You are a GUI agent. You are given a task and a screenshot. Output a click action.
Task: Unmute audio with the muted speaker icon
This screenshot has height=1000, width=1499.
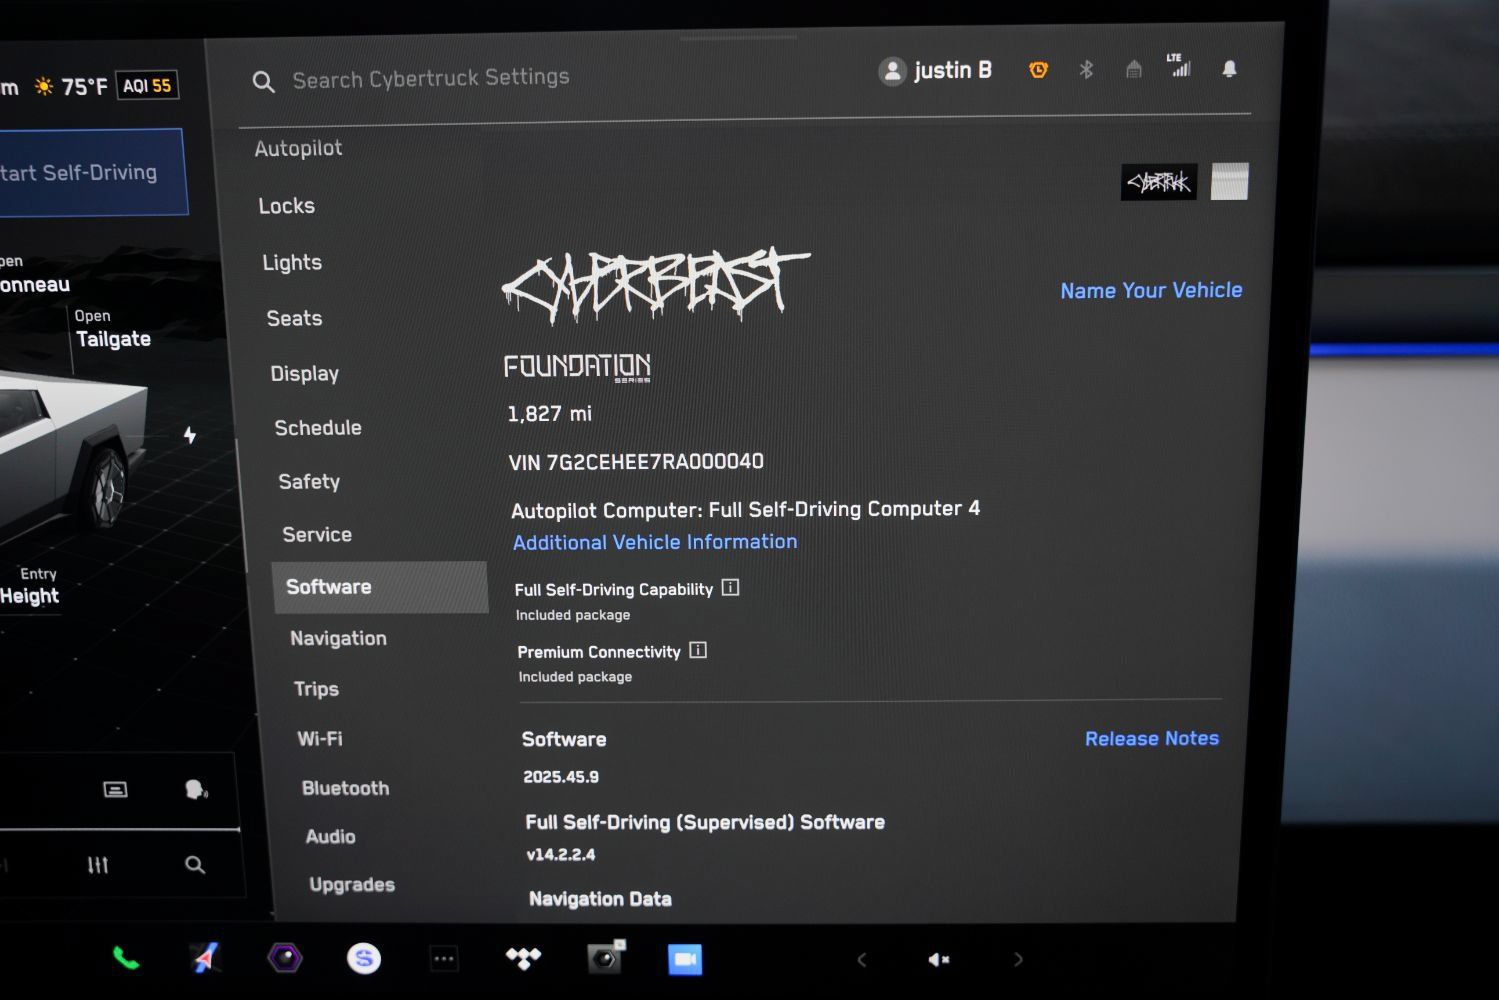coord(938,960)
